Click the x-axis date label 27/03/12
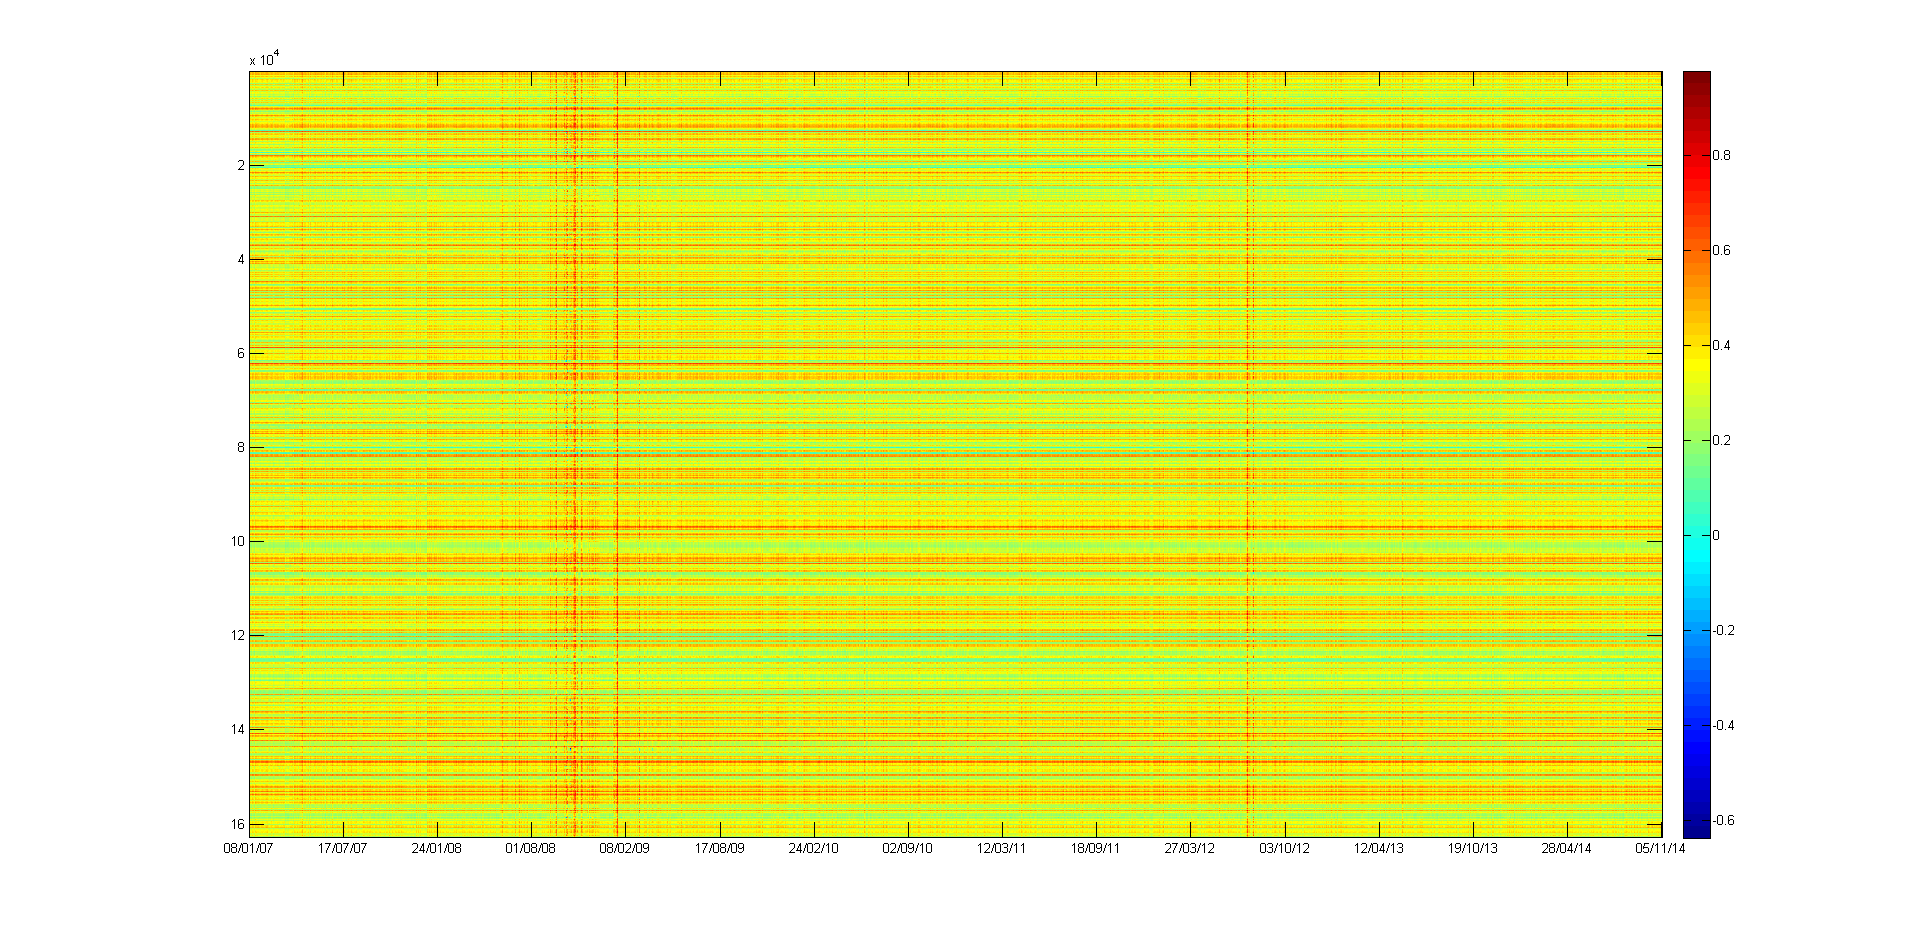Image resolution: width=1913 pixels, height=940 pixels. [x=1190, y=848]
